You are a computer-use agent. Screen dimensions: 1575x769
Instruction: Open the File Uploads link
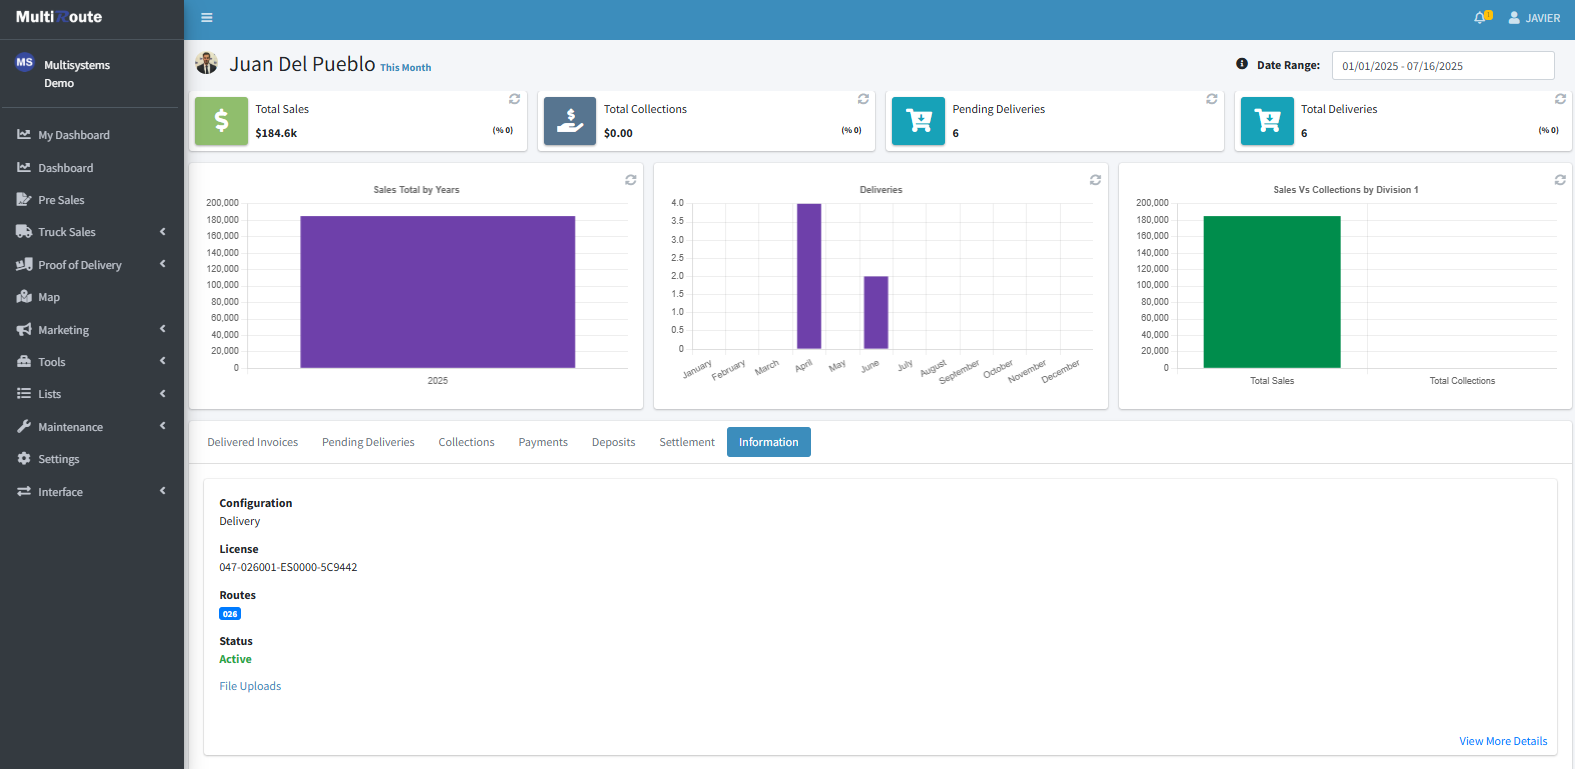coord(250,686)
